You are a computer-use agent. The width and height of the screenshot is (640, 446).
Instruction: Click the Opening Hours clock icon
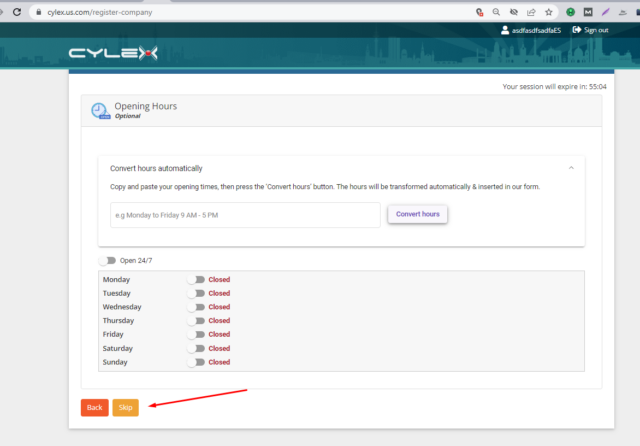coord(99,110)
